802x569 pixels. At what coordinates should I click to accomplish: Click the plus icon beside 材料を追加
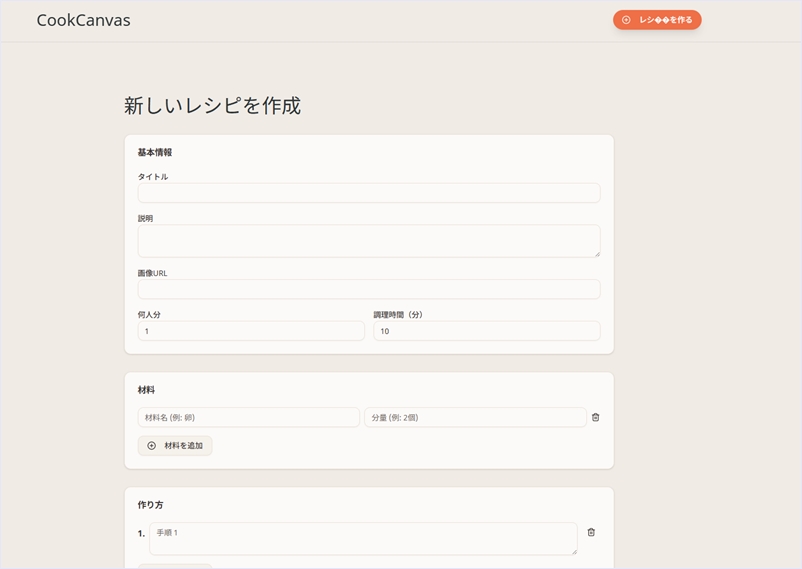[152, 446]
